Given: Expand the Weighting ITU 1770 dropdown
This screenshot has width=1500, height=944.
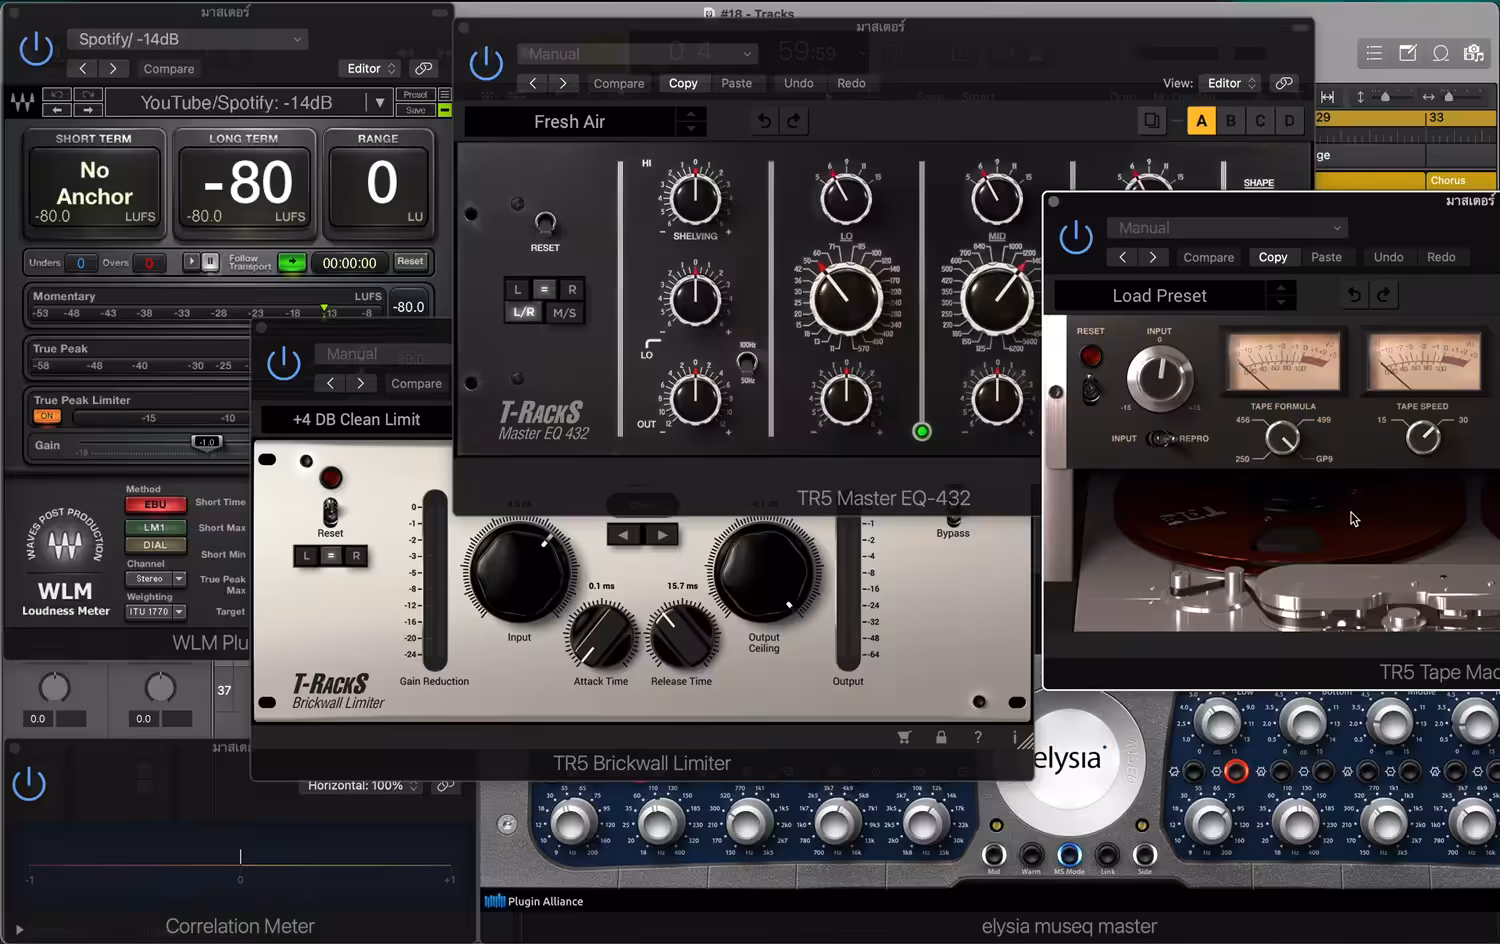Looking at the screenshot, I should (x=155, y=612).
